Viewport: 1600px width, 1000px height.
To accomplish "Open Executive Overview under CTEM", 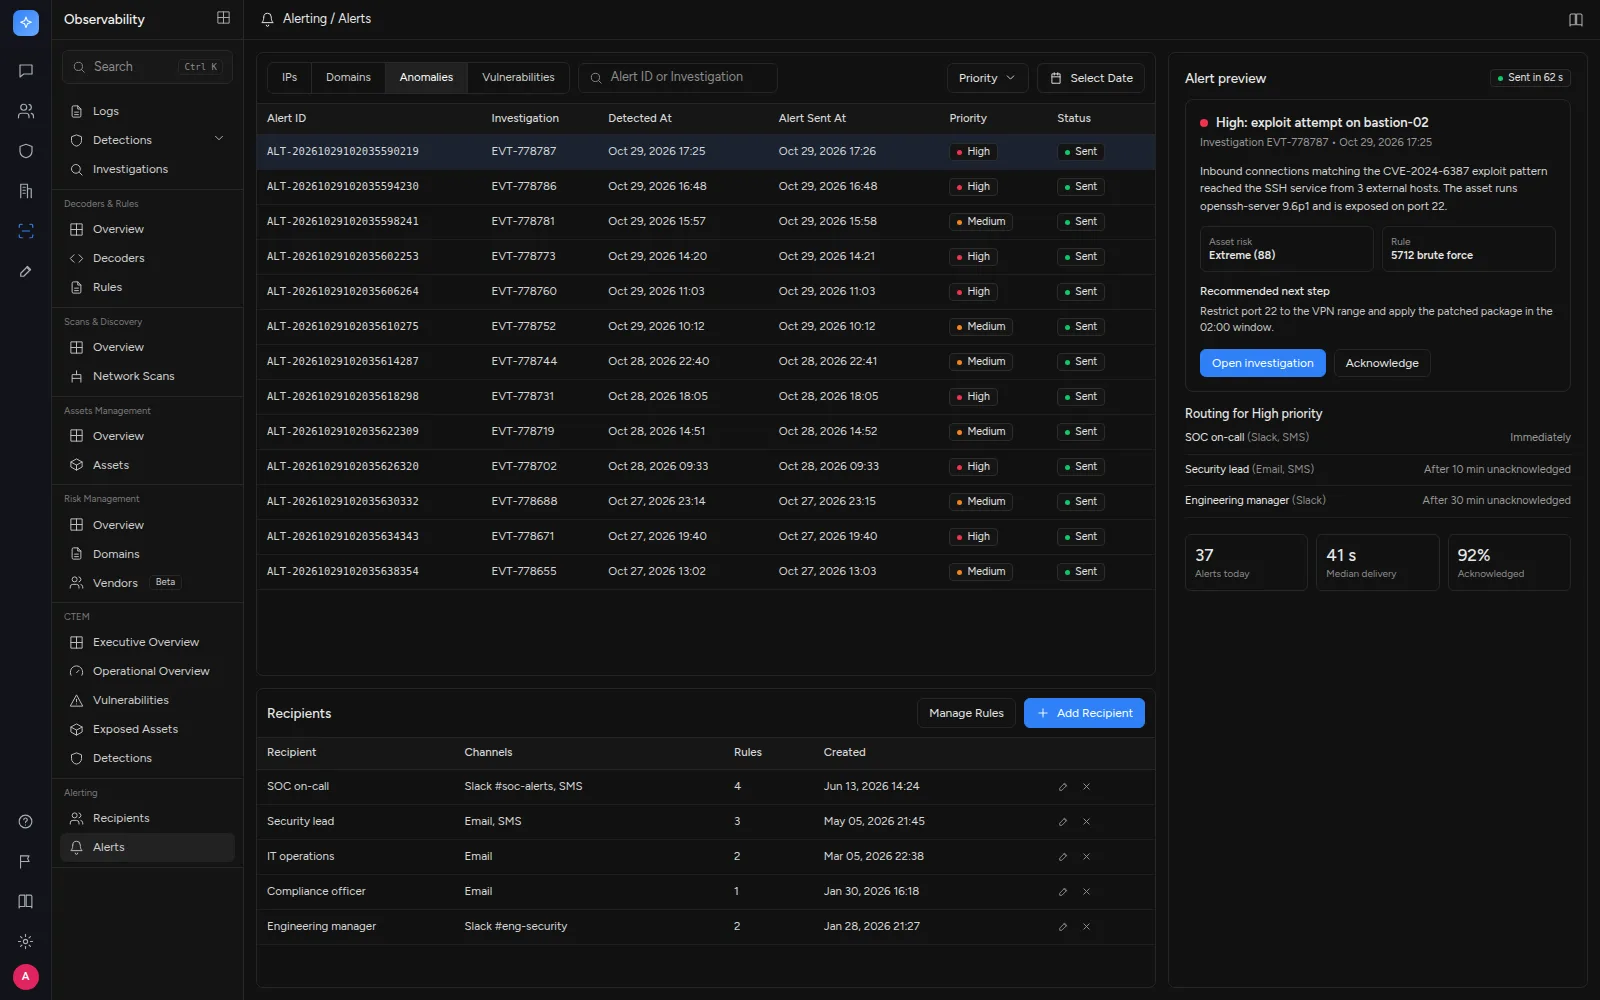I will click(x=147, y=642).
